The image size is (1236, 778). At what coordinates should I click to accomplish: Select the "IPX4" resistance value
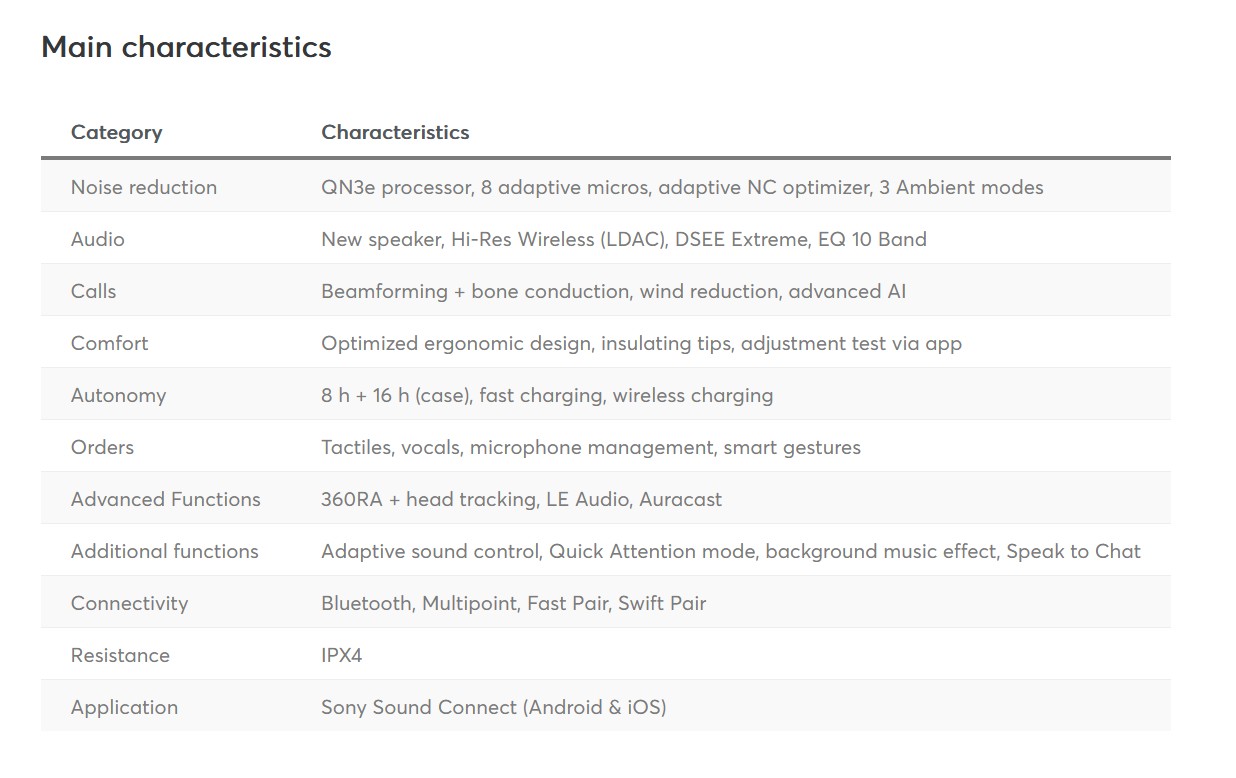pyautogui.click(x=341, y=655)
